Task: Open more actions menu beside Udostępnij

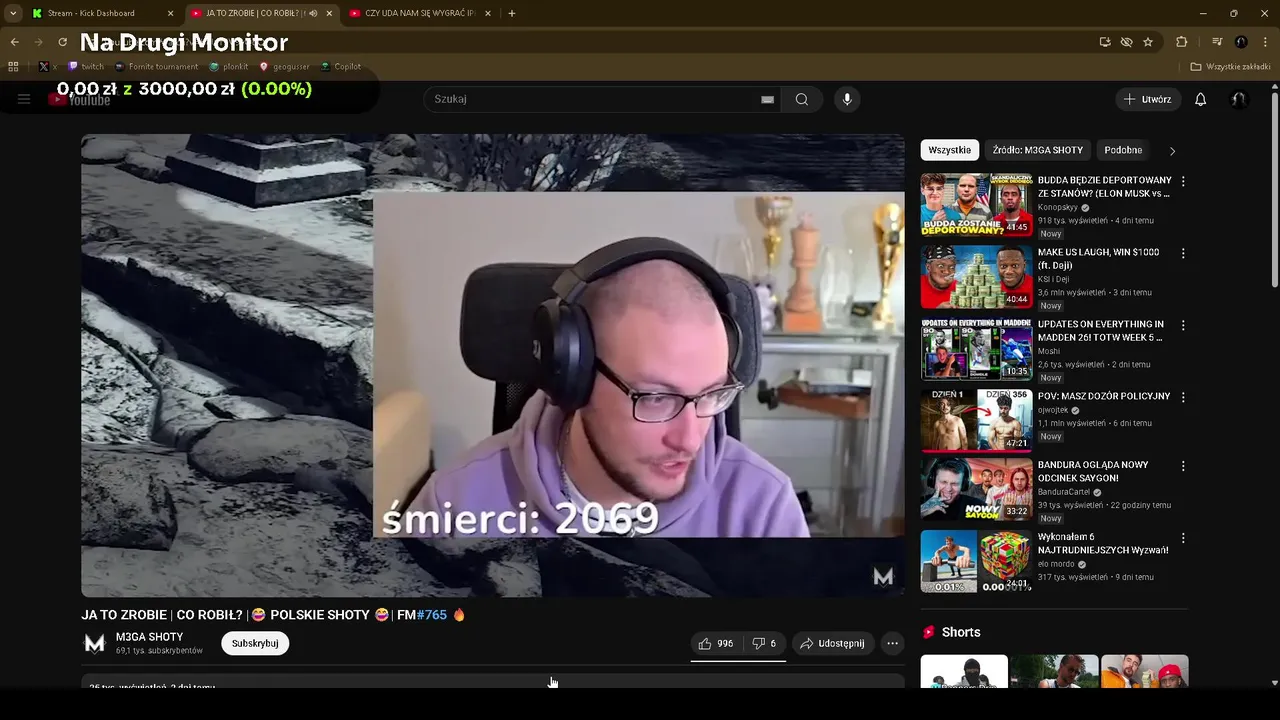Action: pyautogui.click(x=893, y=643)
